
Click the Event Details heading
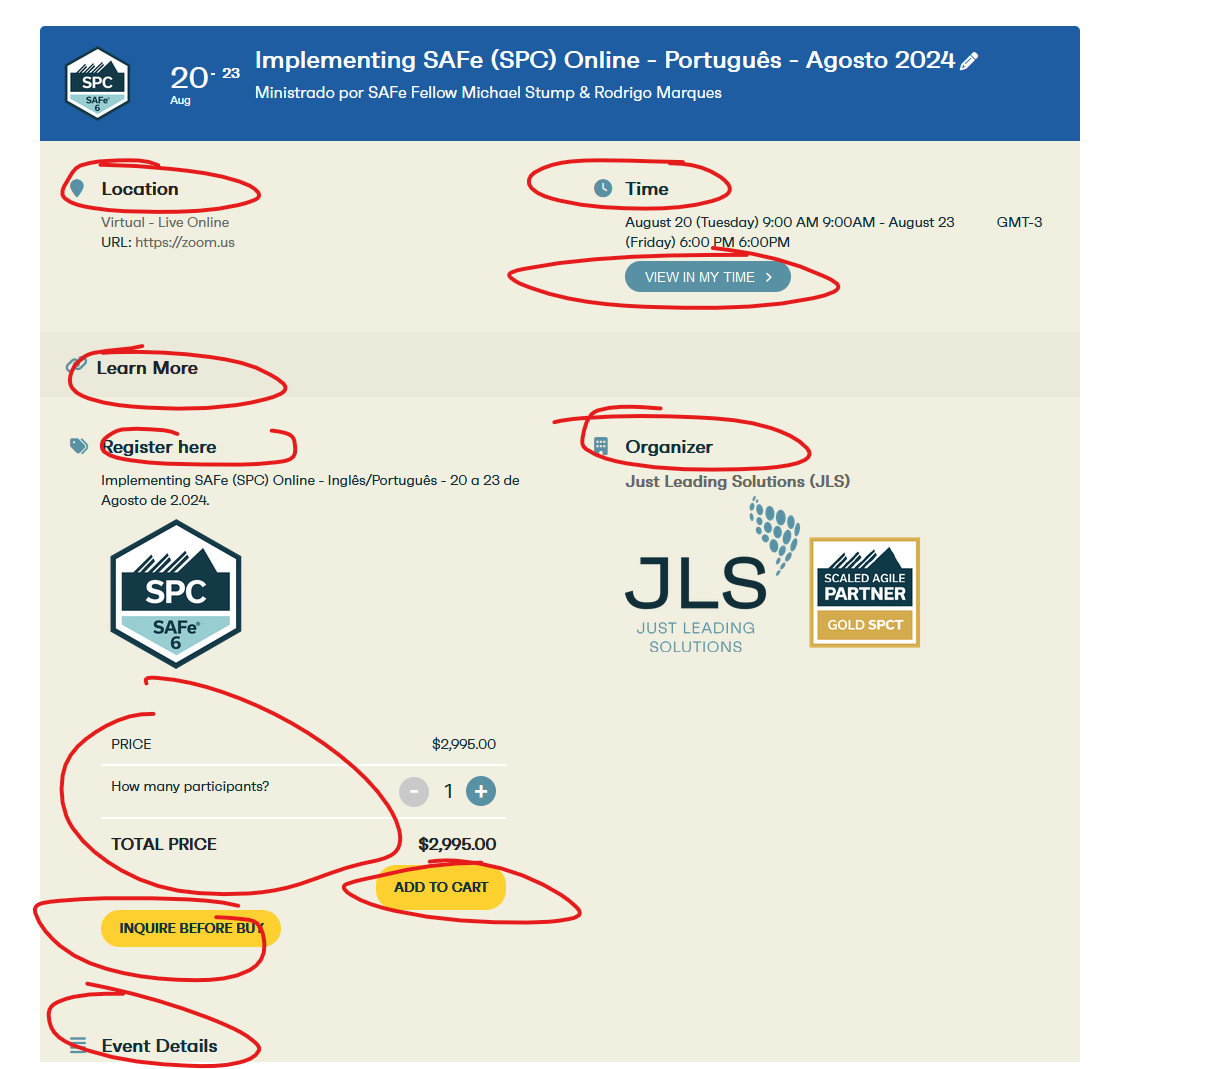[x=159, y=1046]
